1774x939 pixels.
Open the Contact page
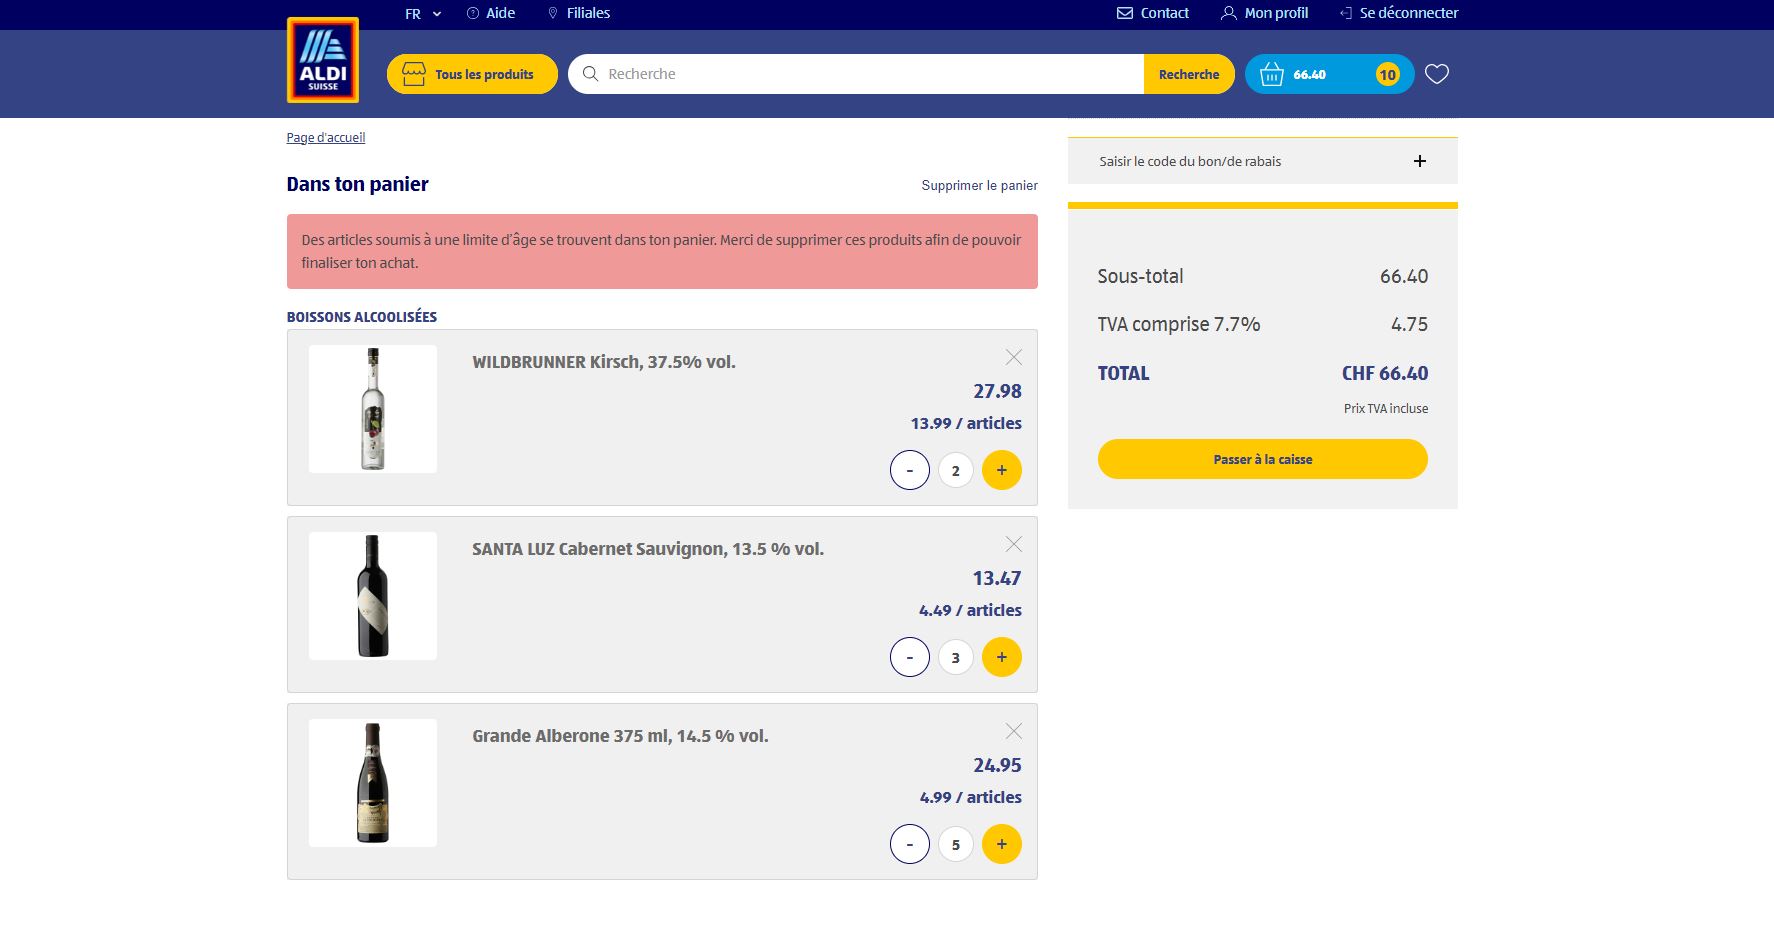tap(1153, 13)
